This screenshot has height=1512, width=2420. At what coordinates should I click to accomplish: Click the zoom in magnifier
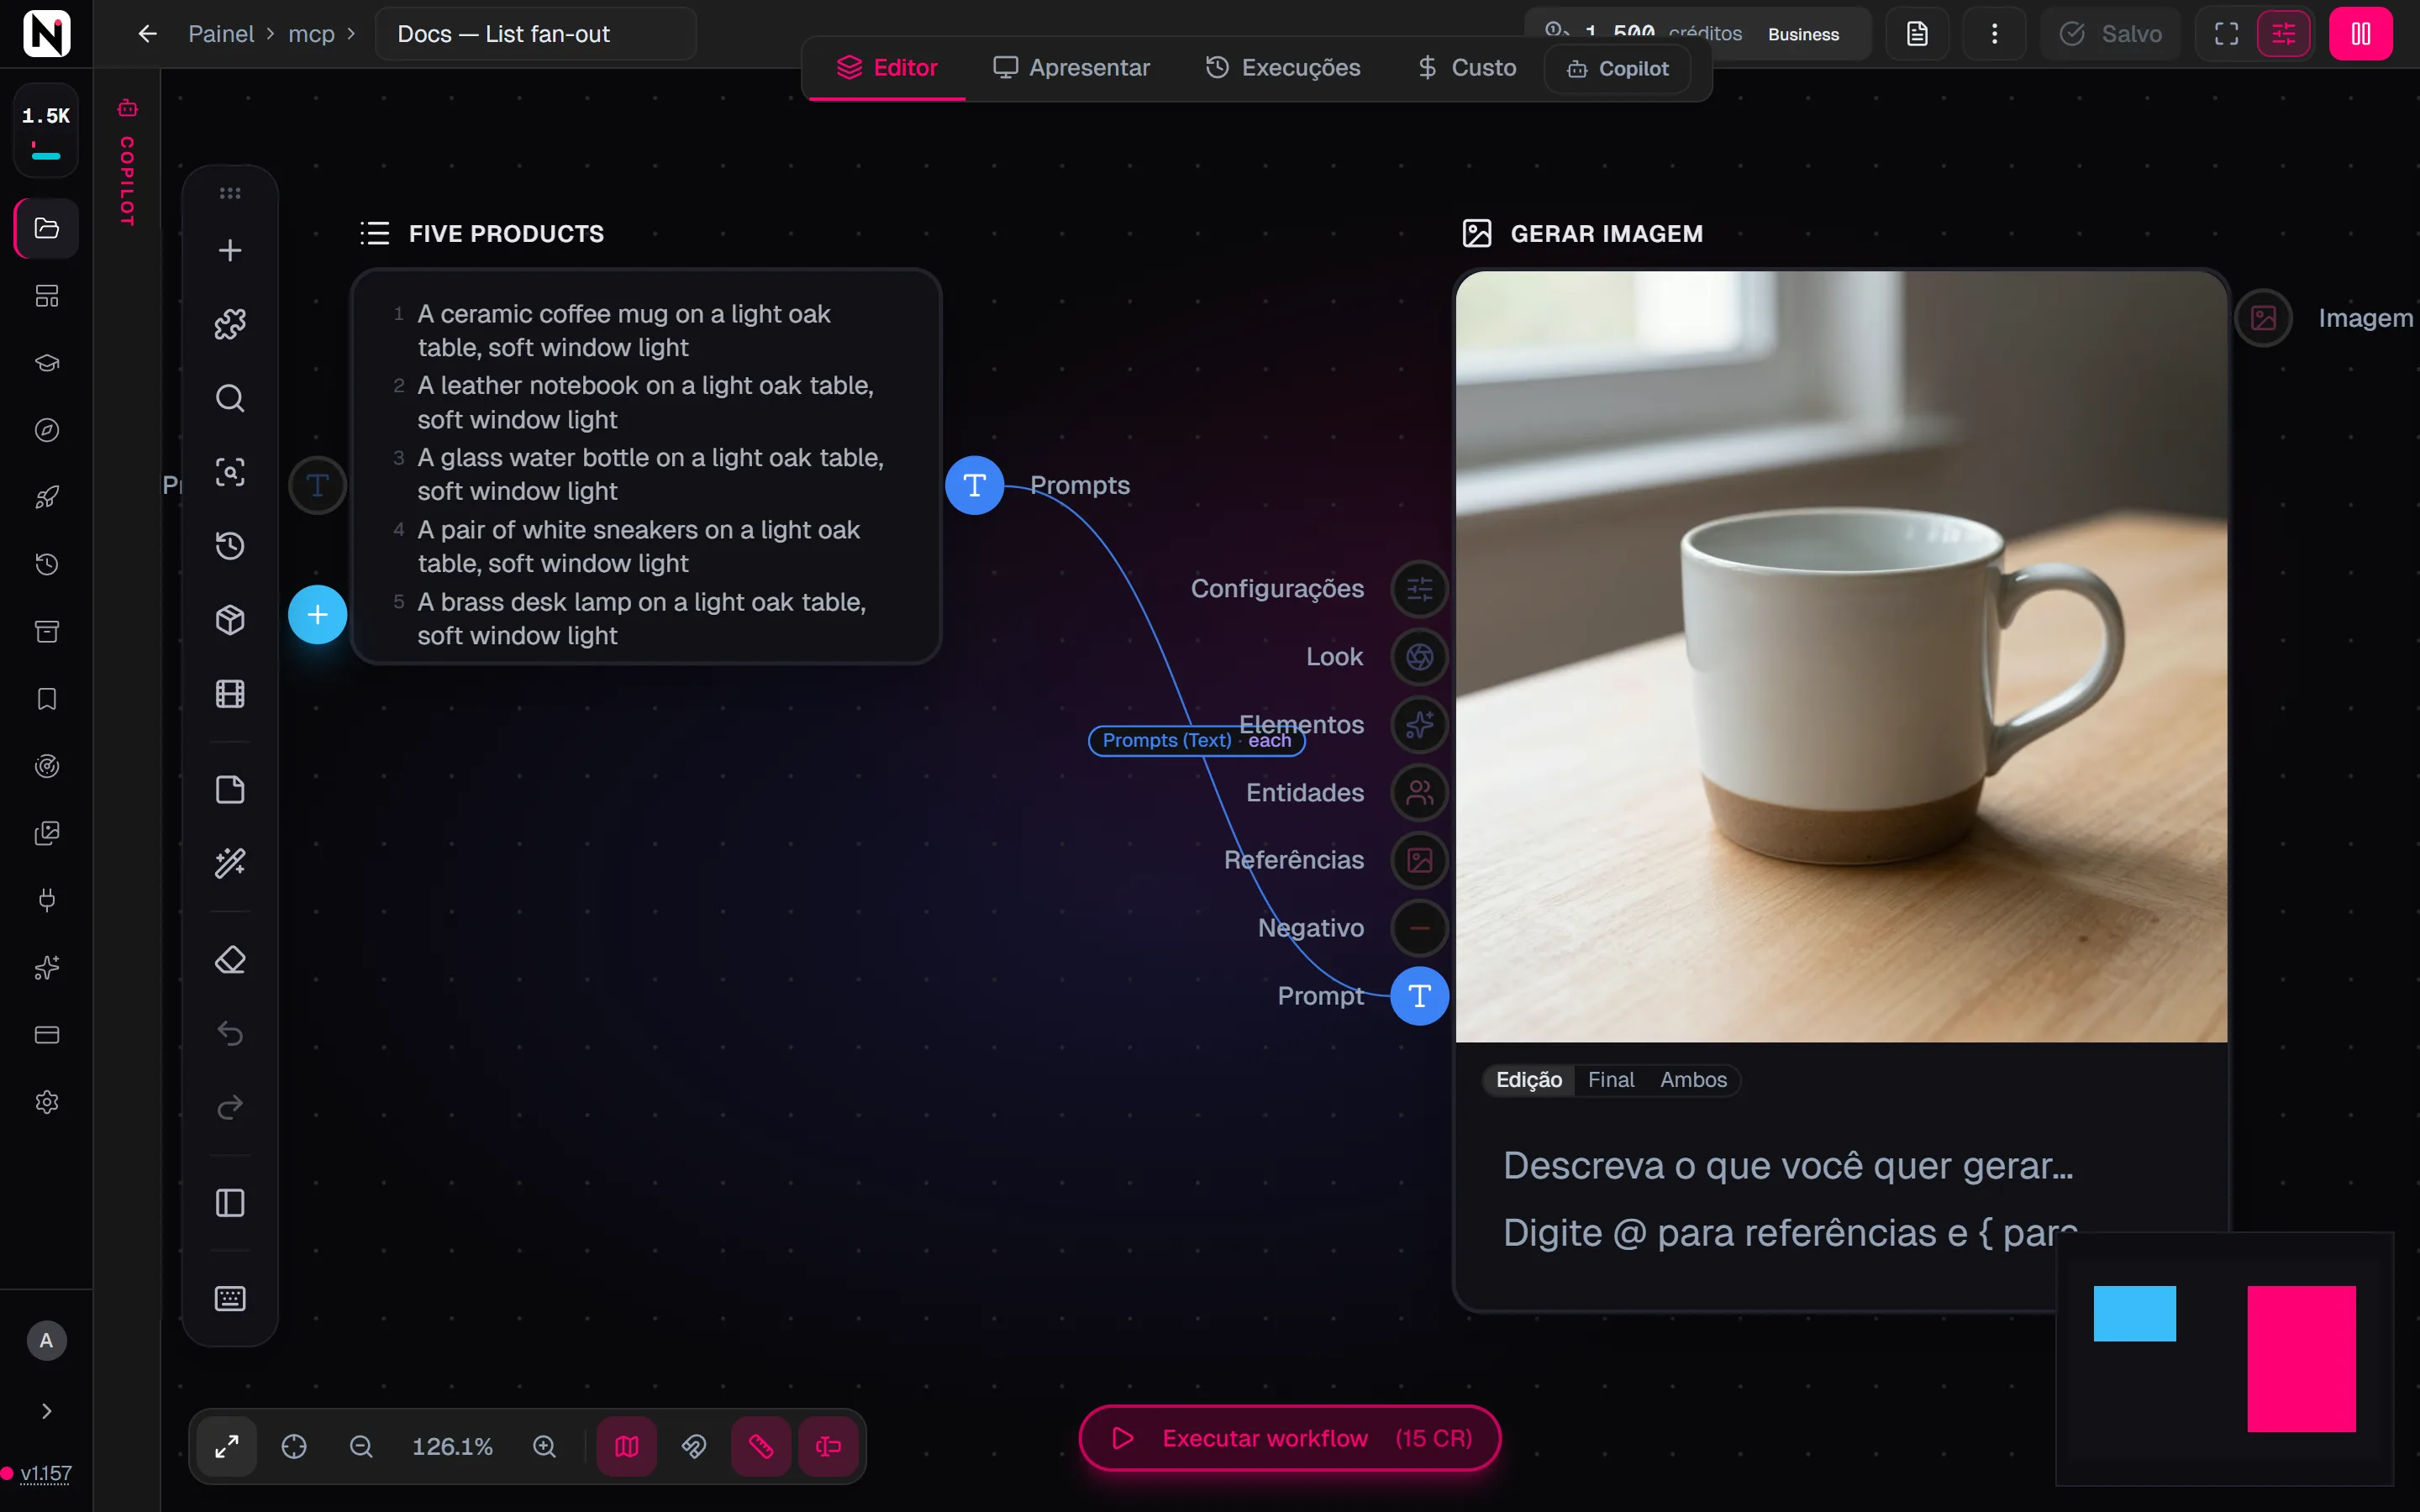point(544,1446)
